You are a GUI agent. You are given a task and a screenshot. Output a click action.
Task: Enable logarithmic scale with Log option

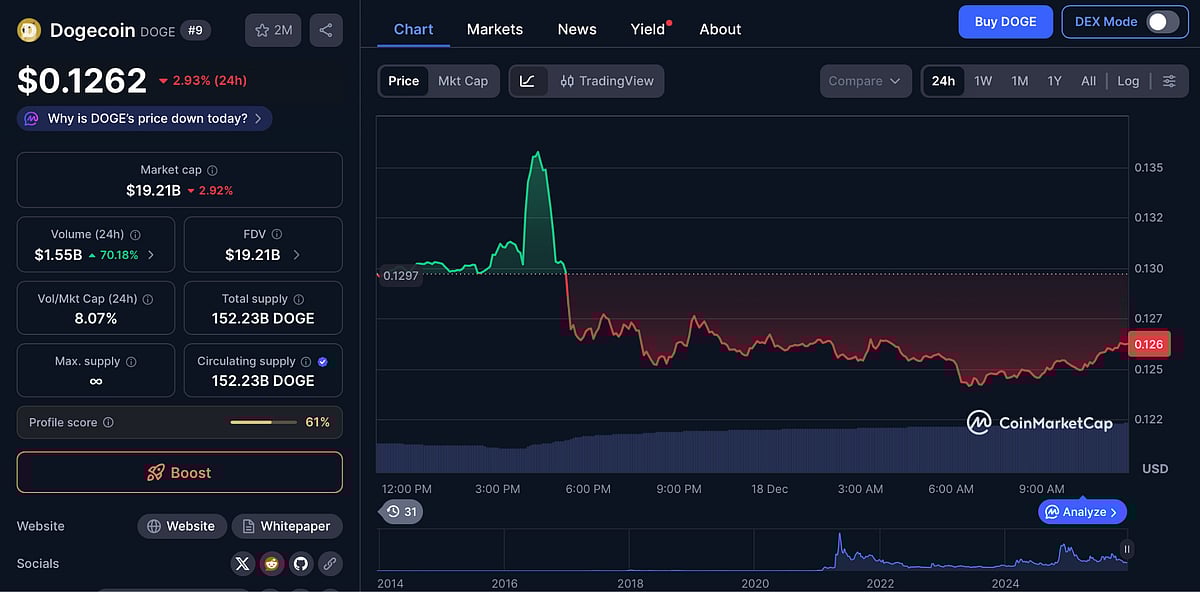click(1128, 81)
